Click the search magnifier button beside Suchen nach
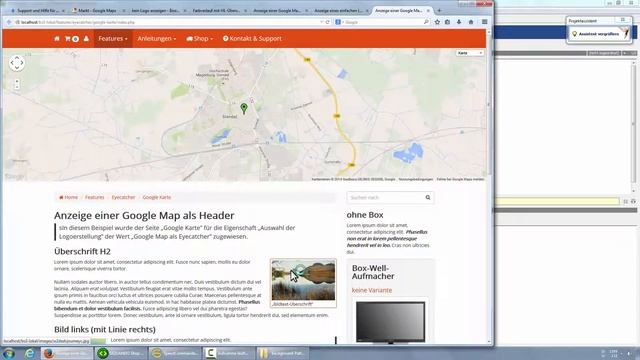Image resolution: width=640 pixels, height=360 pixels. [x=428, y=198]
